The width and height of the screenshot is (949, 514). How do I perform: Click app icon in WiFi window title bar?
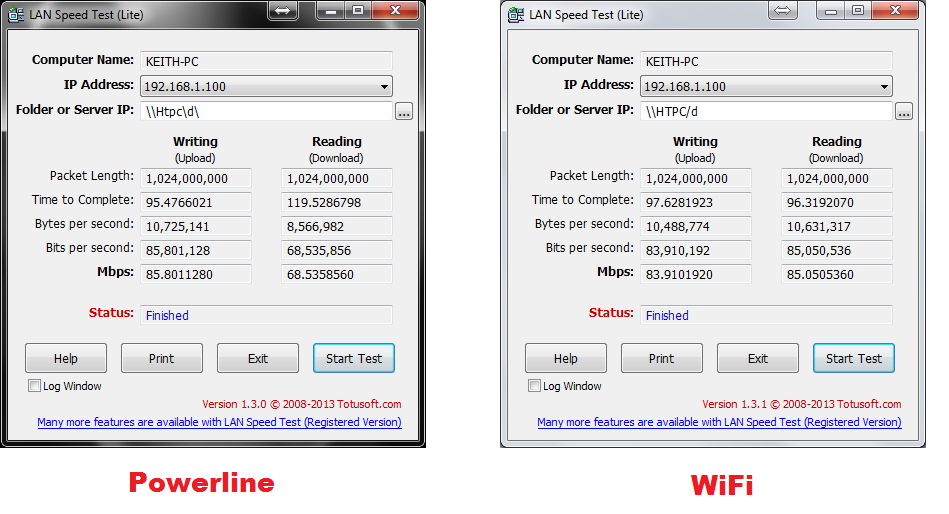(x=516, y=15)
